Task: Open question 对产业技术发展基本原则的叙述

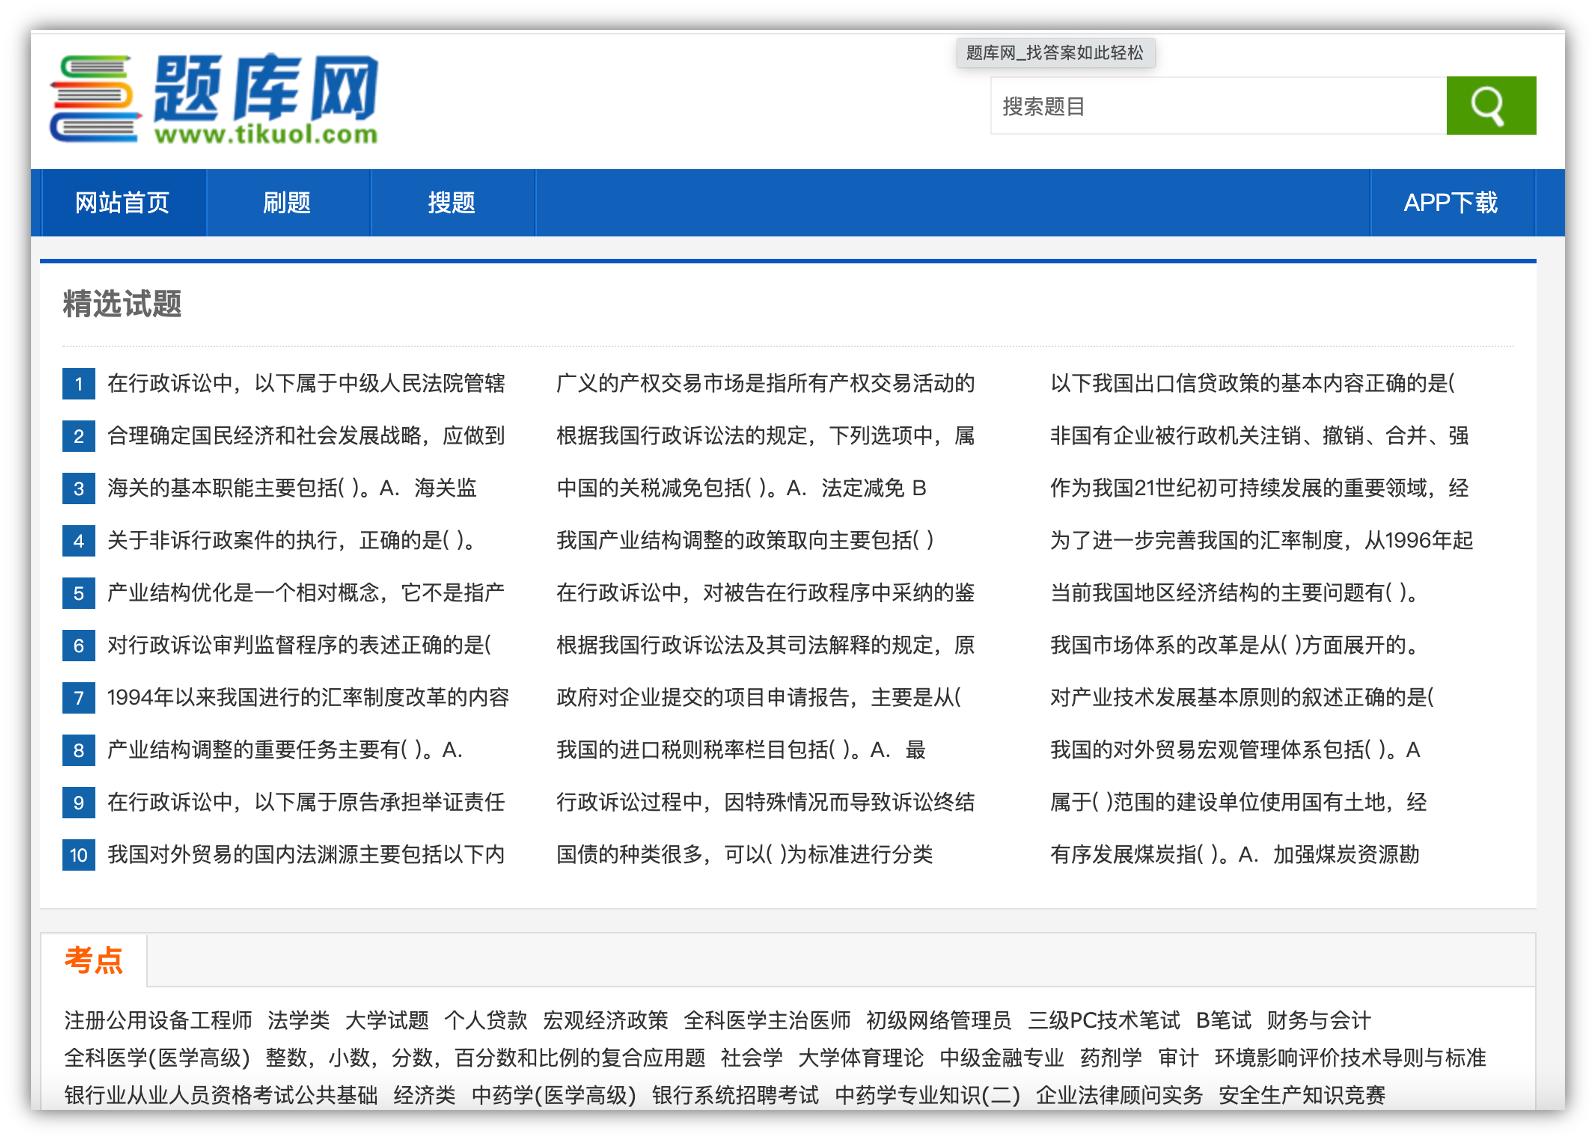Action: 1242,697
